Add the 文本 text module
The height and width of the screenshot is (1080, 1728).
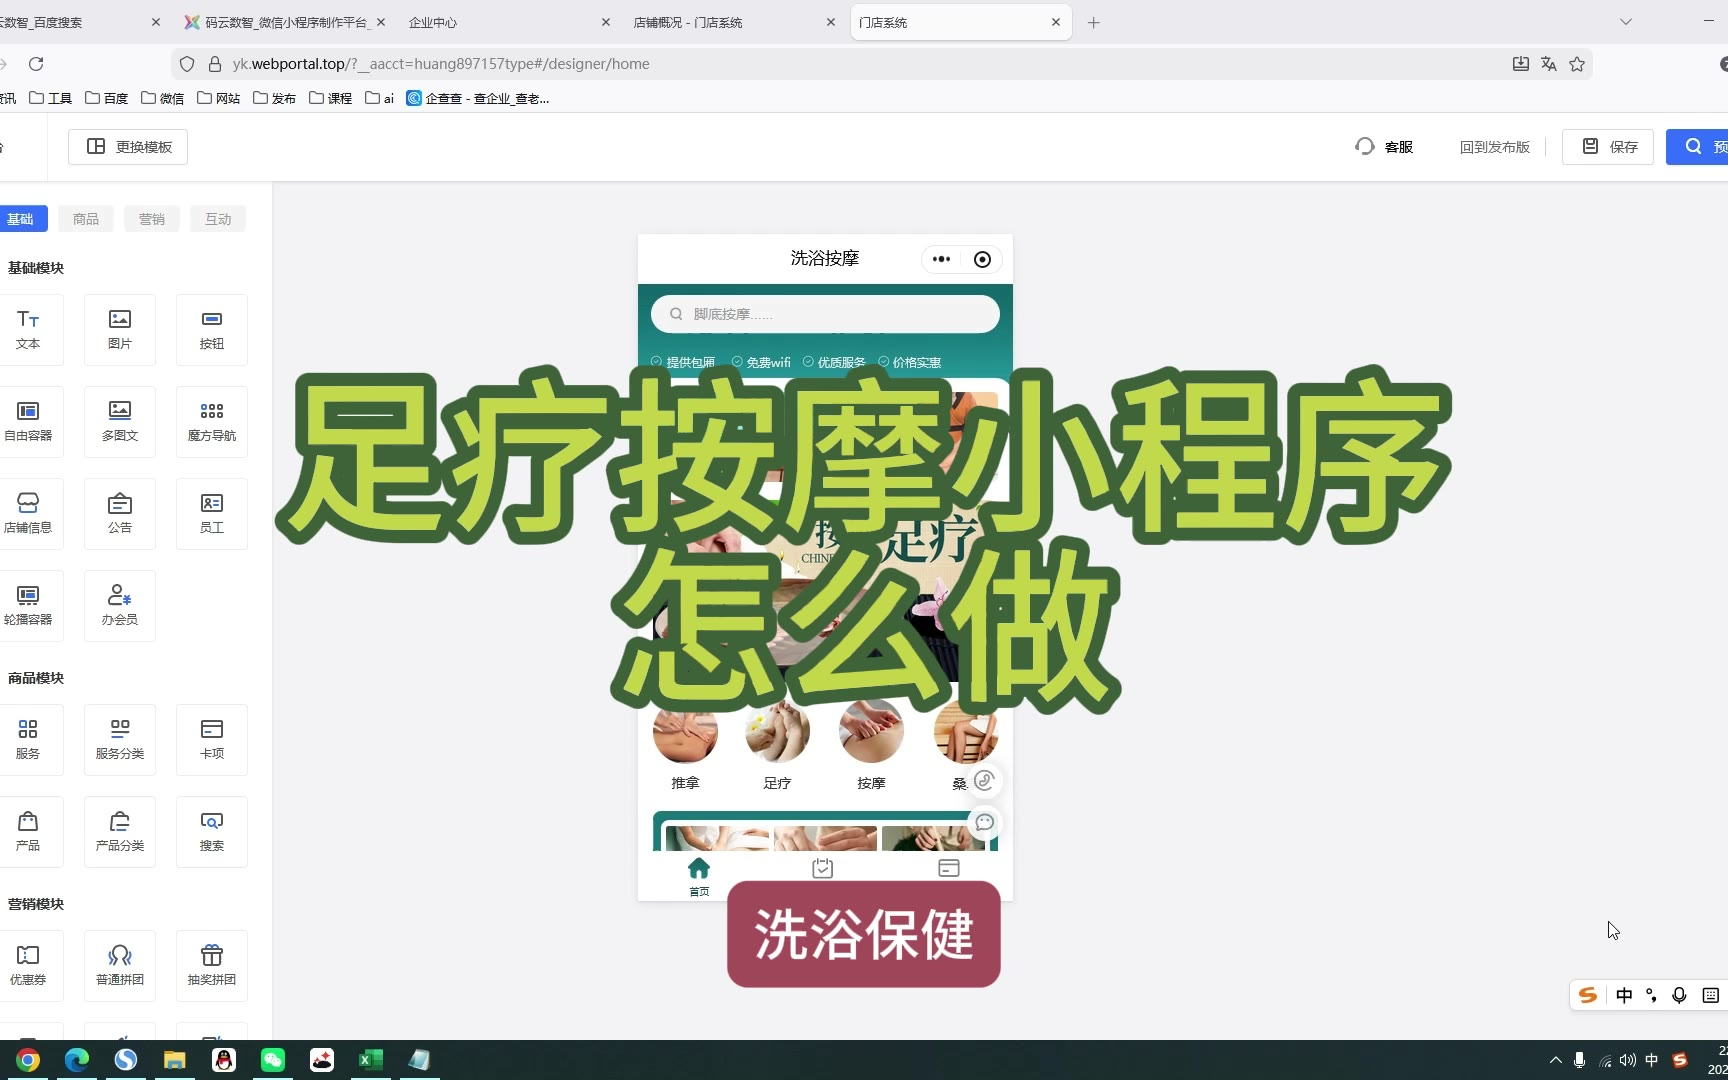pyautogui.click(x=28, y=330)
